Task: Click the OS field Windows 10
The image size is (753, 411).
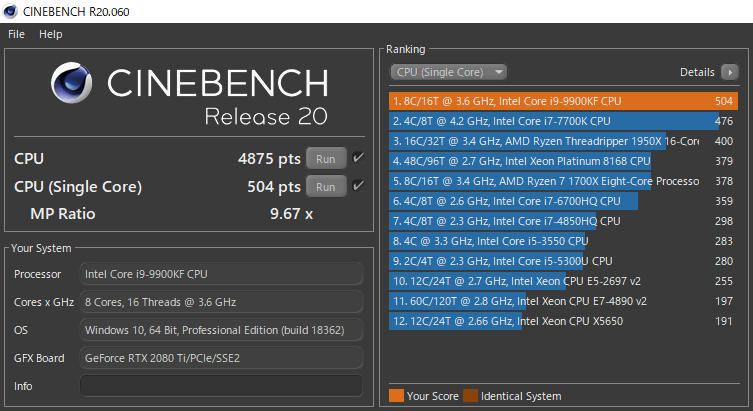Action: 221,330
